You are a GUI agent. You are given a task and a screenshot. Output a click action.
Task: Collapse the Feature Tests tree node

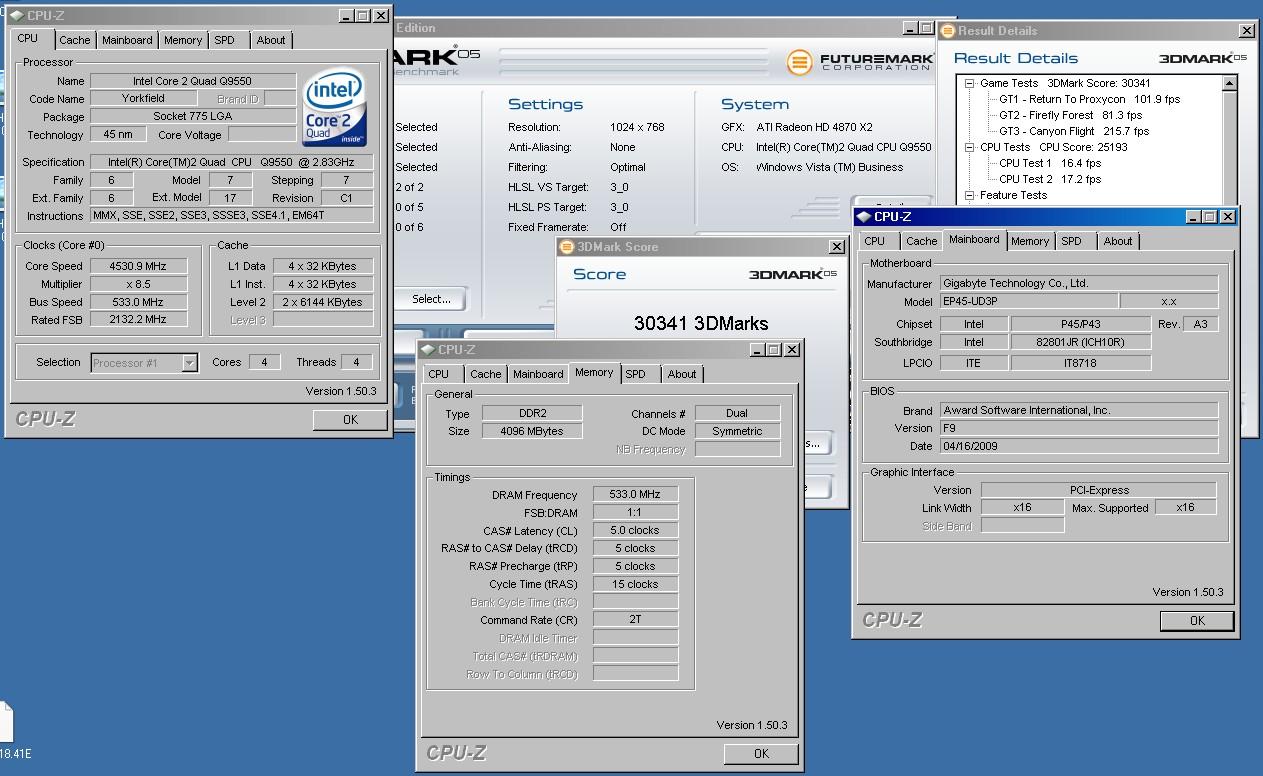(969, 195)
